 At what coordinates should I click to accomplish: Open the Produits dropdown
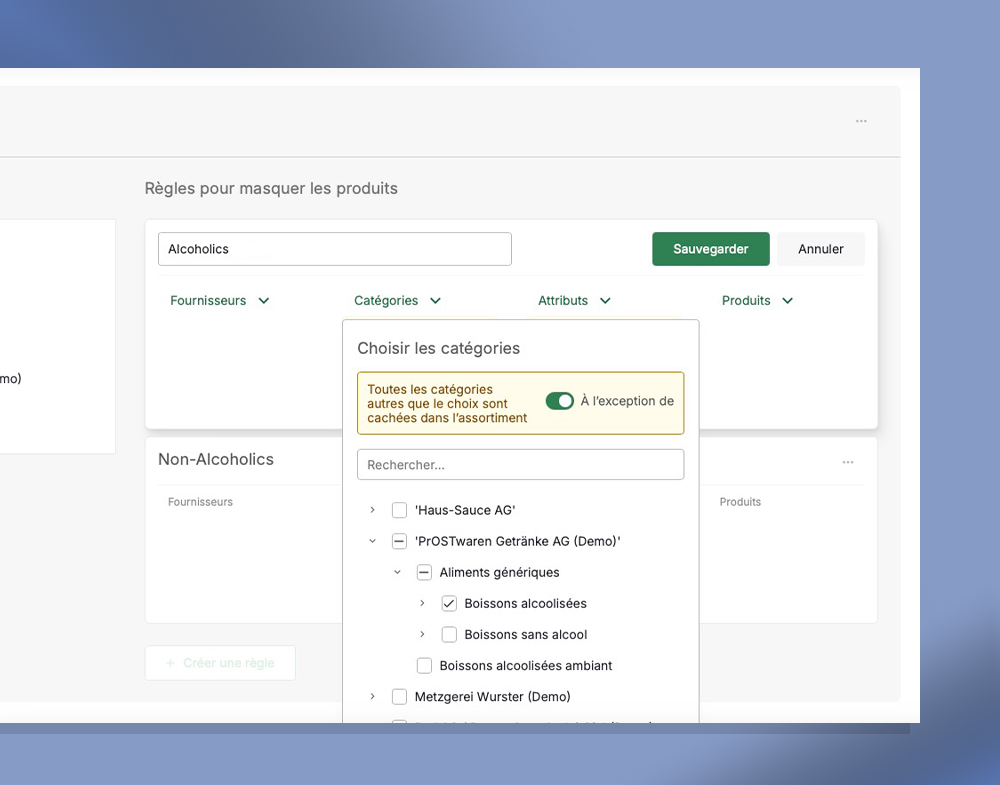click(x=757, y=300)
